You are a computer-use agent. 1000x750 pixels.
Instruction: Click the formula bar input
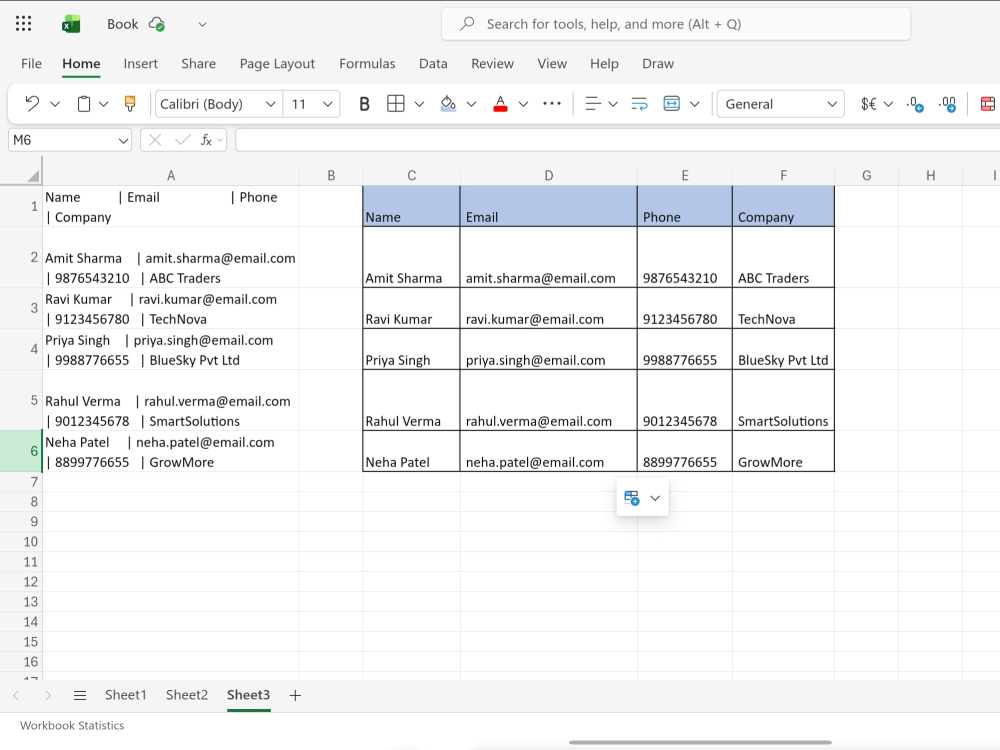coord(617,140)
